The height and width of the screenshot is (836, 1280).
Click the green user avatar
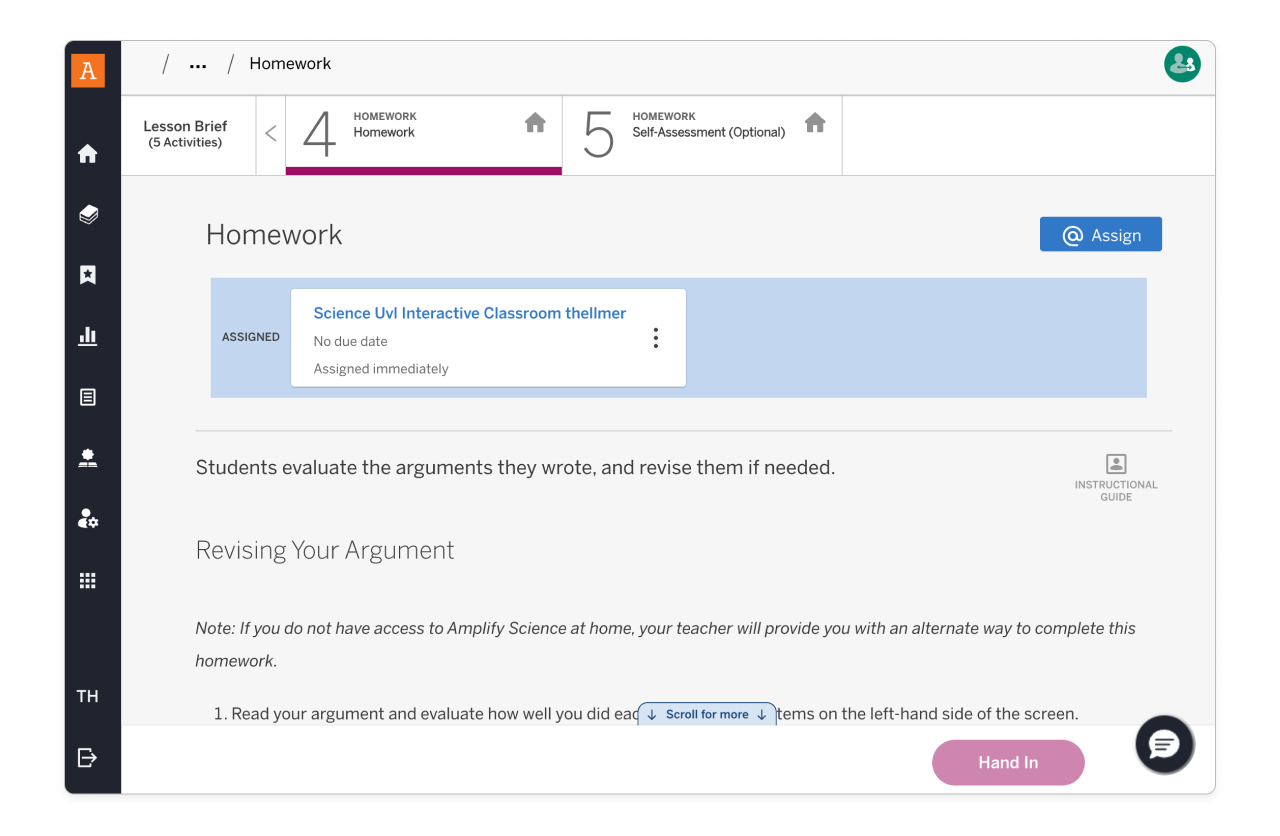tap(1182, 64)
